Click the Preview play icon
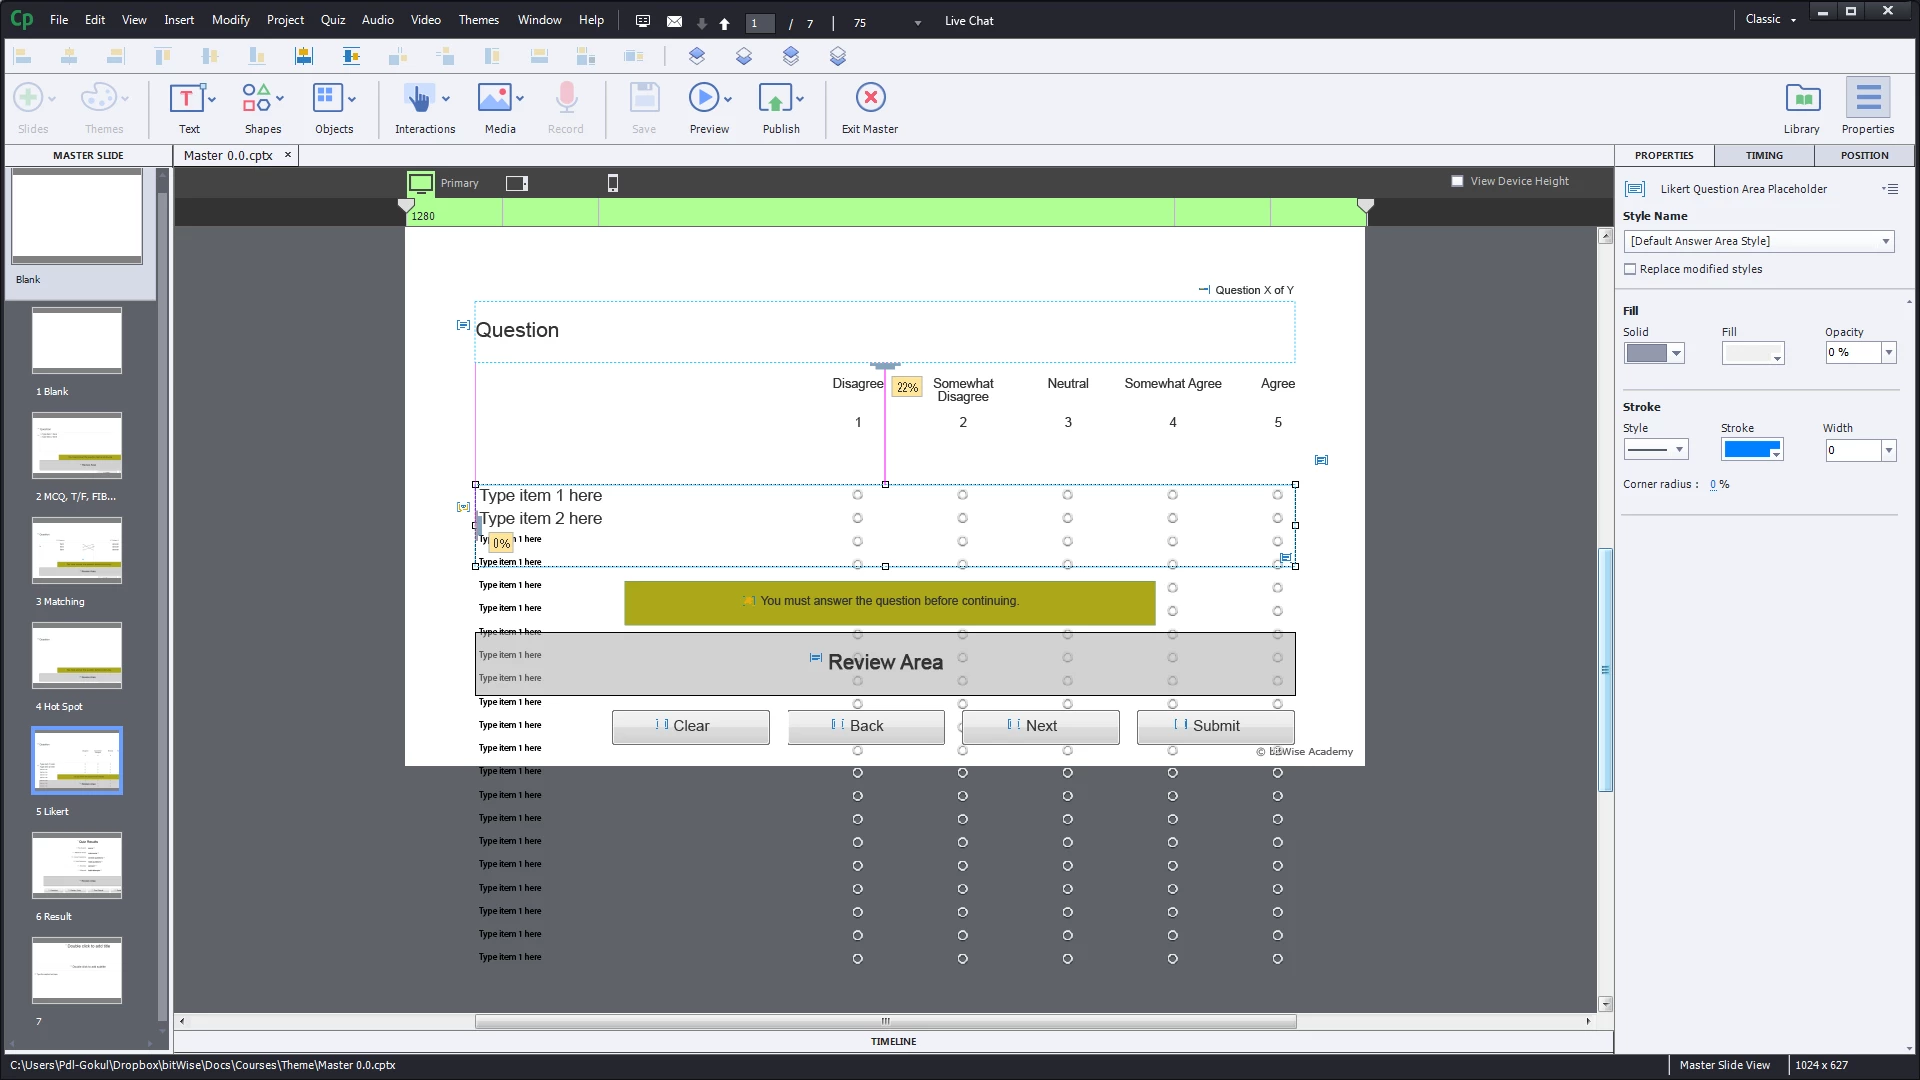1920x1080 pixels. pos(703,98)
